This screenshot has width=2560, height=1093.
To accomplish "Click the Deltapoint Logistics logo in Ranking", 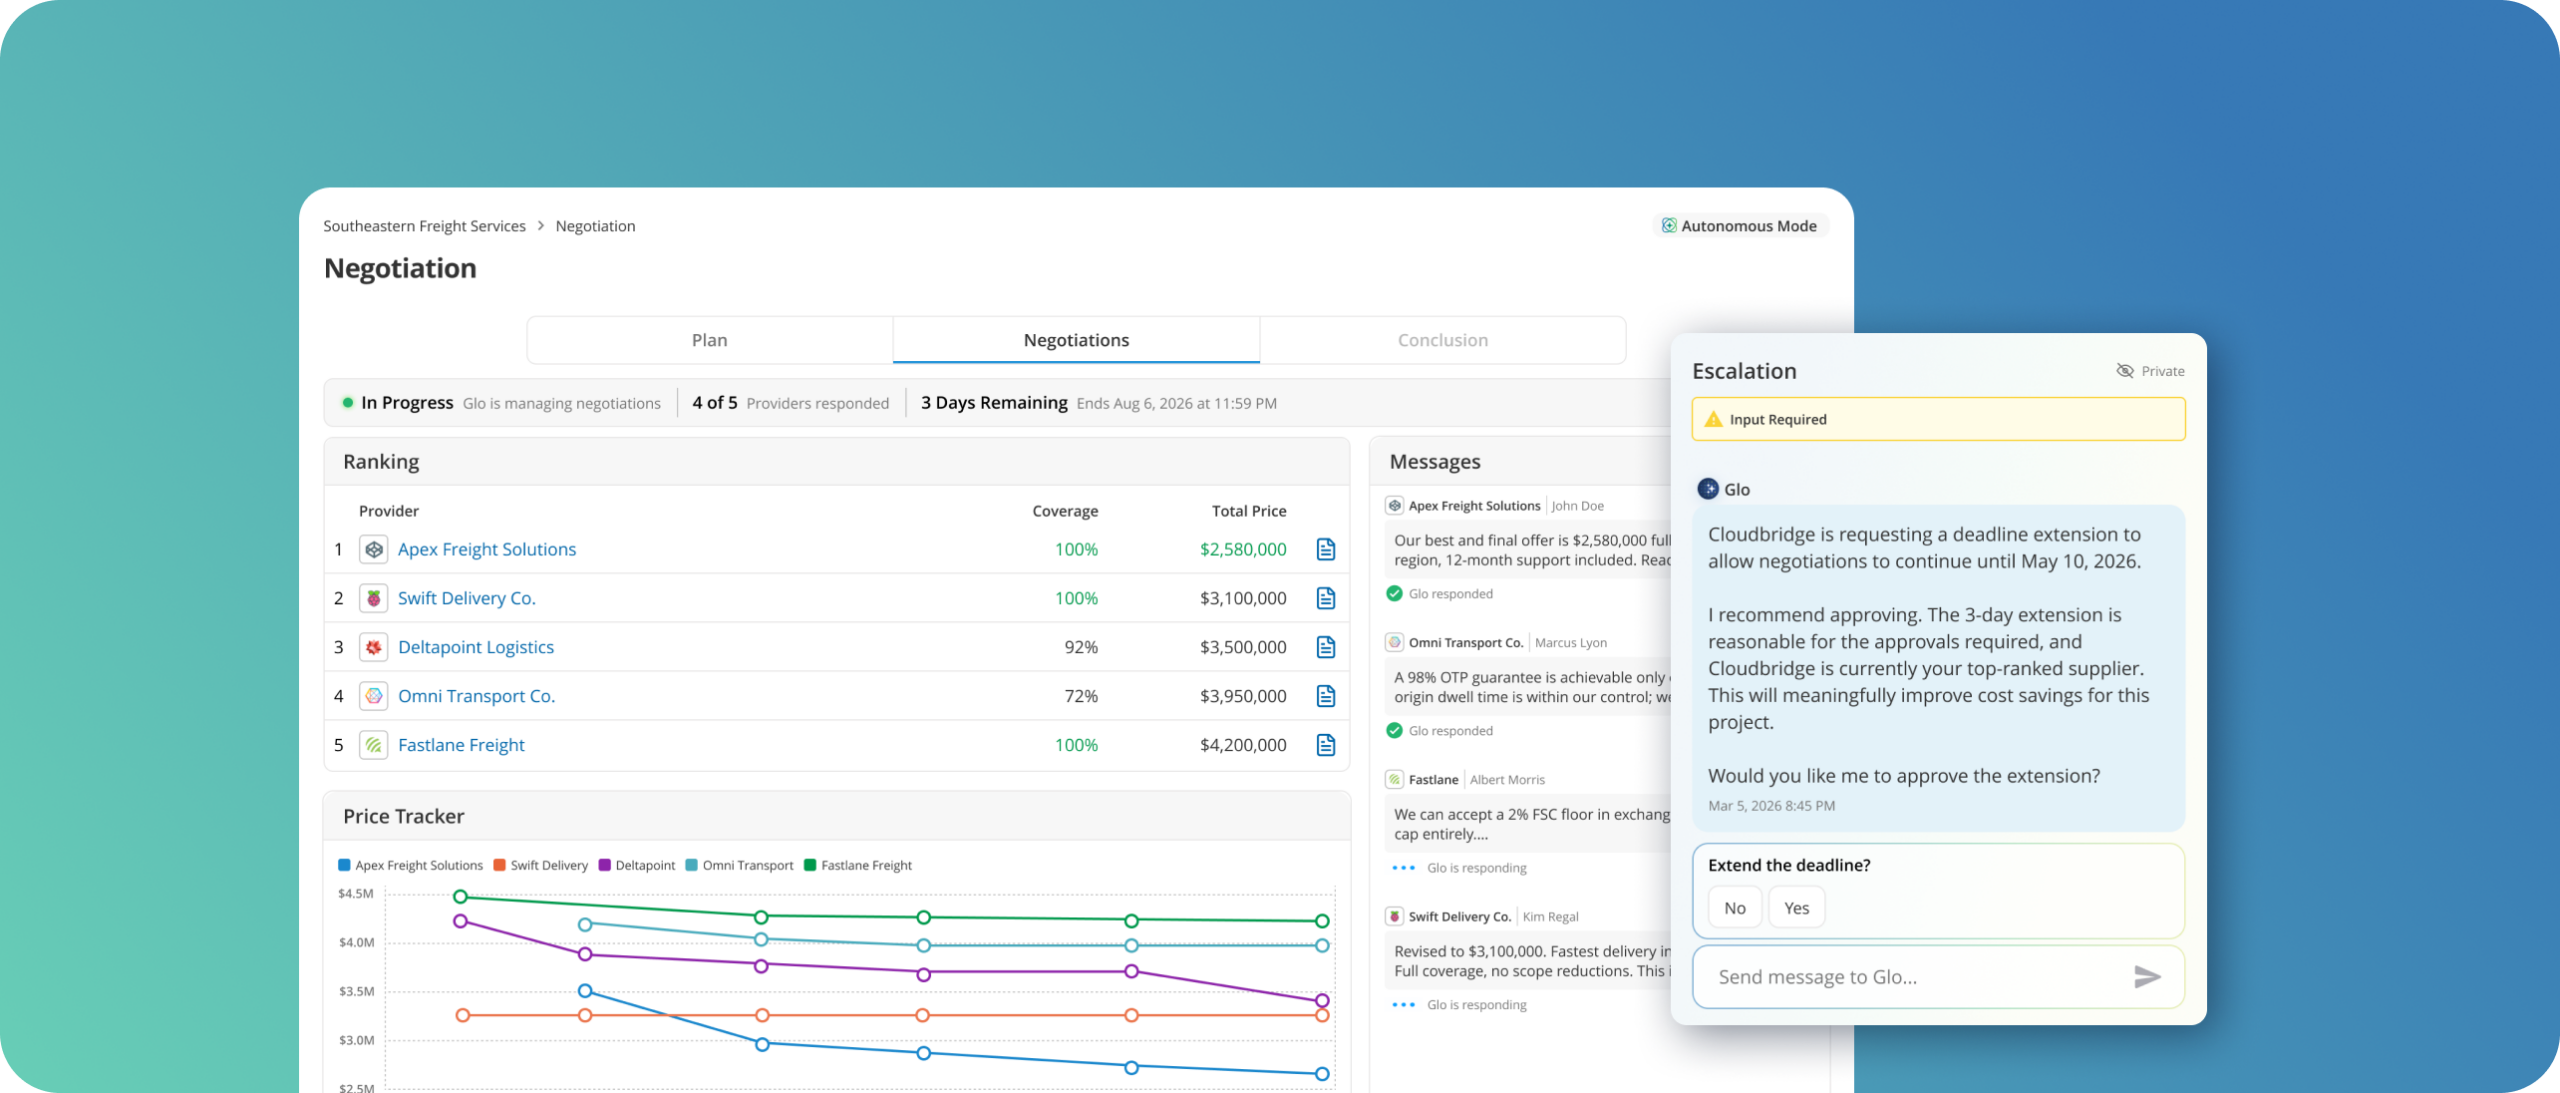I will pyautogui.click(x=374, y=647).
